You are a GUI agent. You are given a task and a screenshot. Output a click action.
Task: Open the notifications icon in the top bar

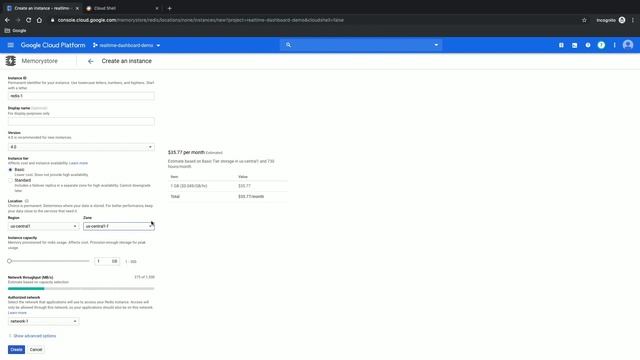click(588, 45)
